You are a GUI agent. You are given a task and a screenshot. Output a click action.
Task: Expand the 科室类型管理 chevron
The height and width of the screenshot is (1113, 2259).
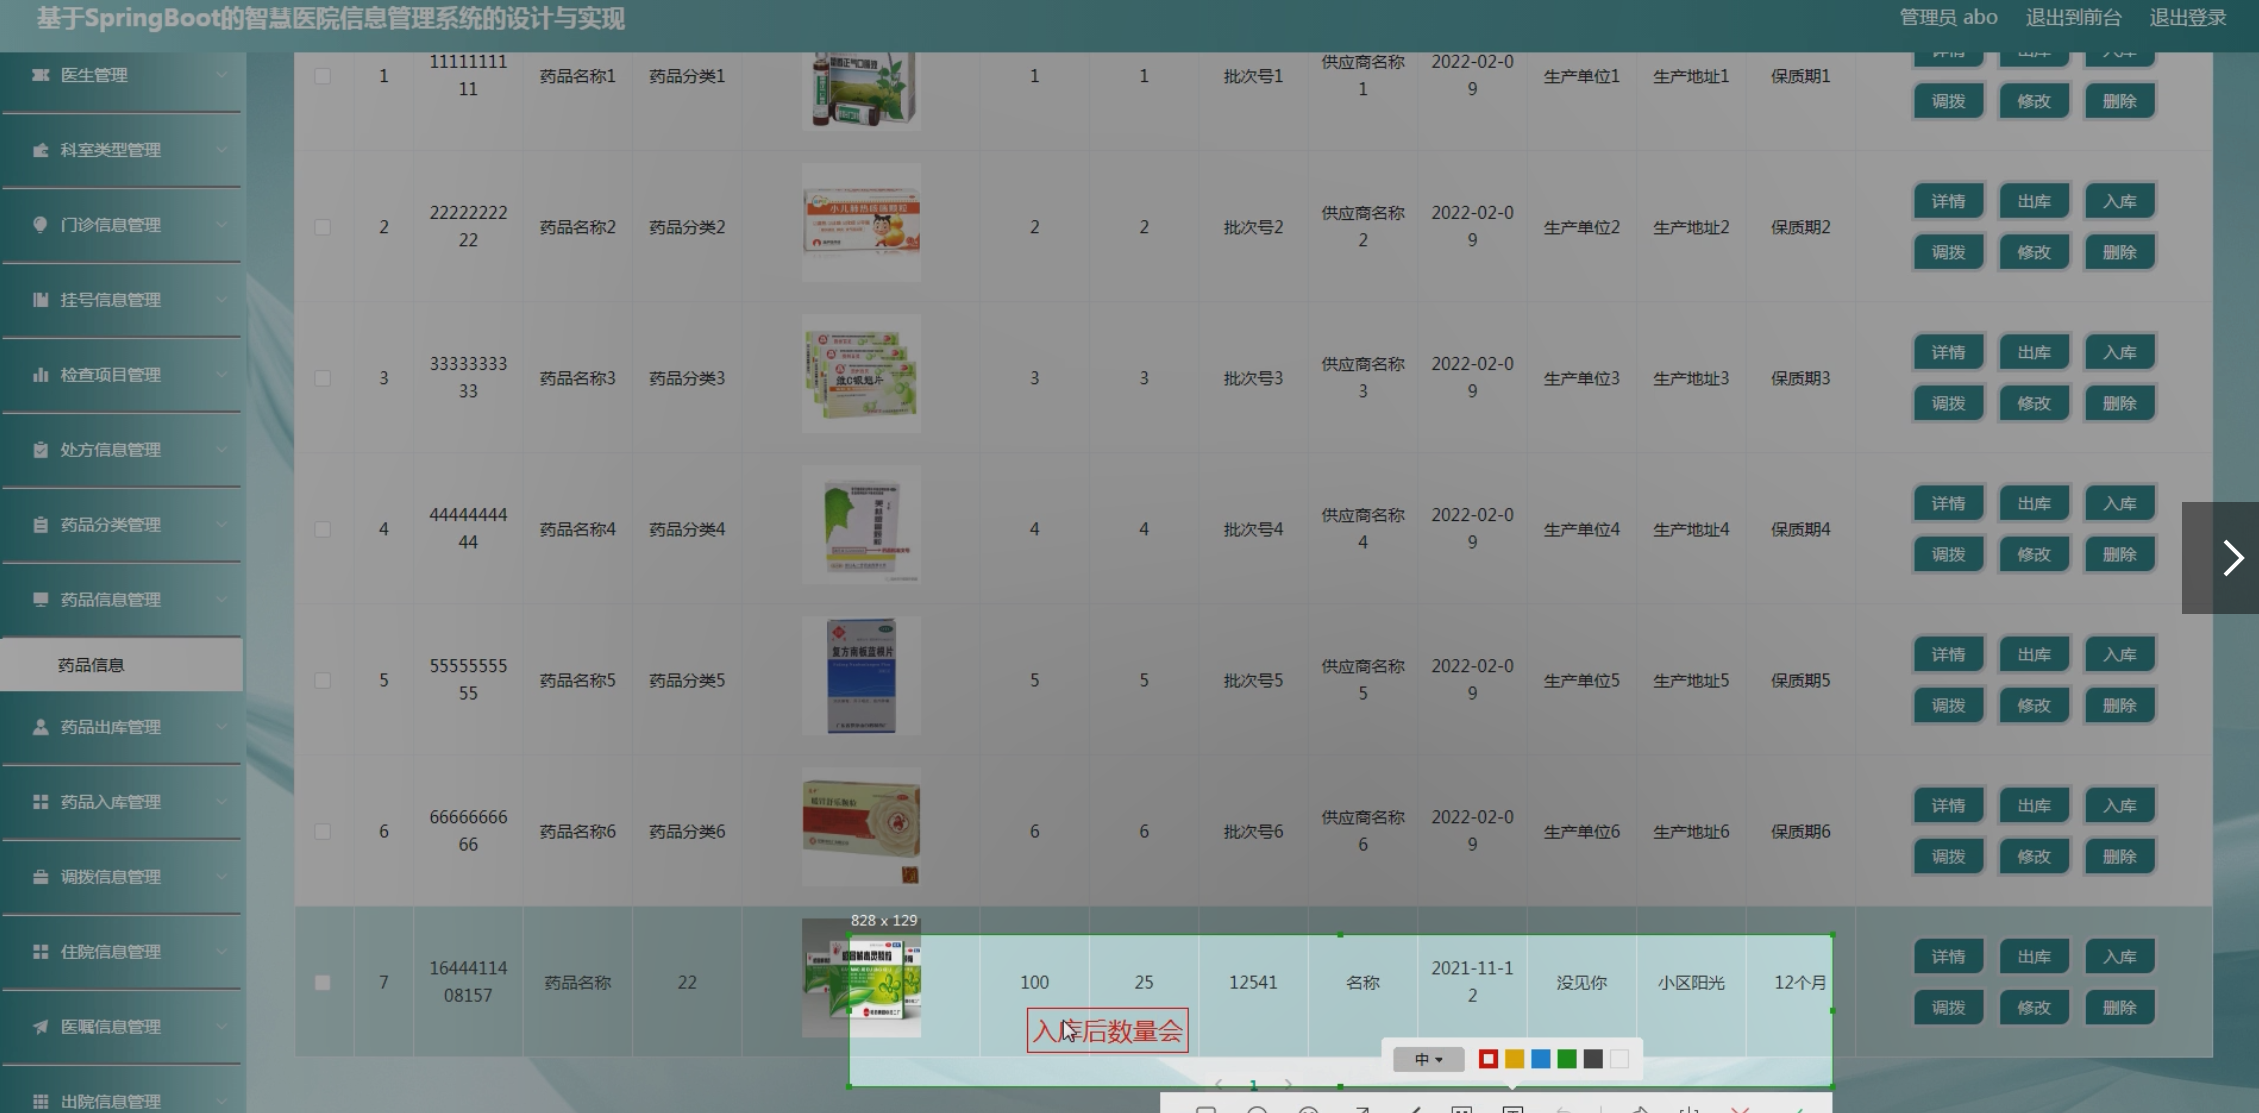[x=222, y=150]
